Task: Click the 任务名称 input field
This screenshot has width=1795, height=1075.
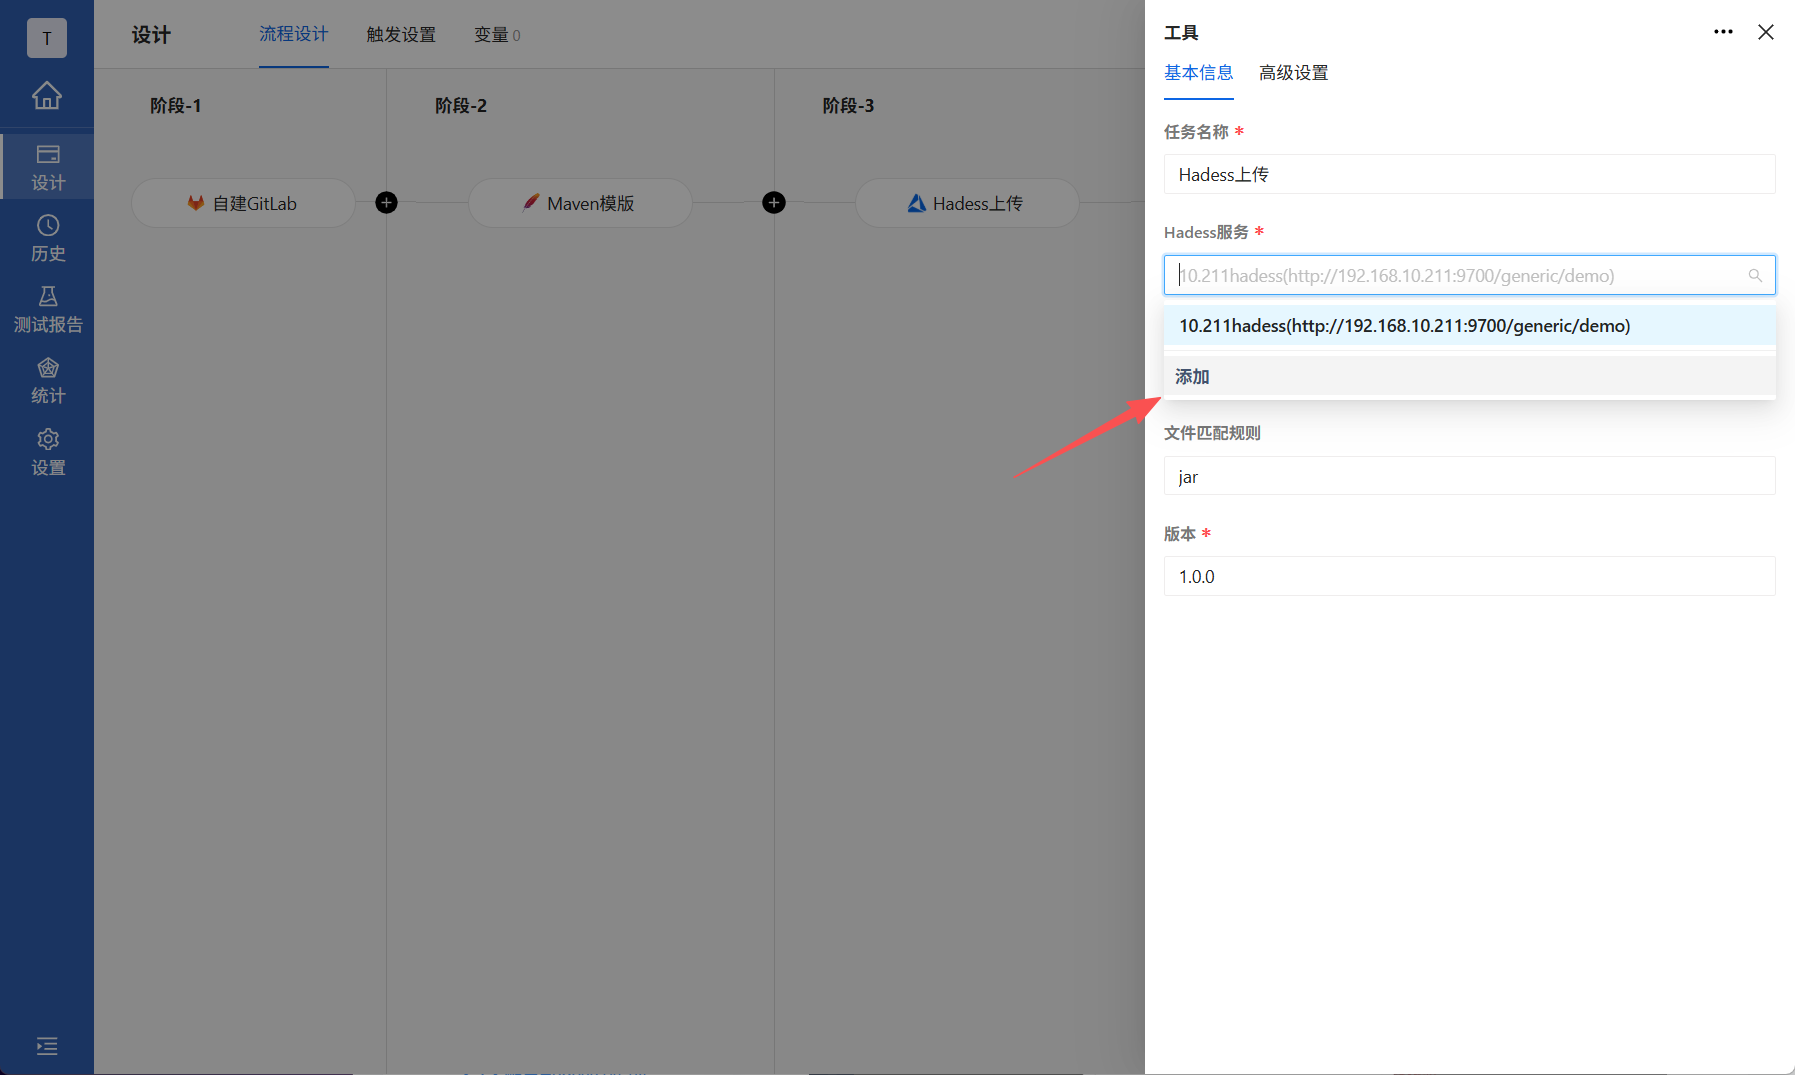Action: coord(1469,174)
